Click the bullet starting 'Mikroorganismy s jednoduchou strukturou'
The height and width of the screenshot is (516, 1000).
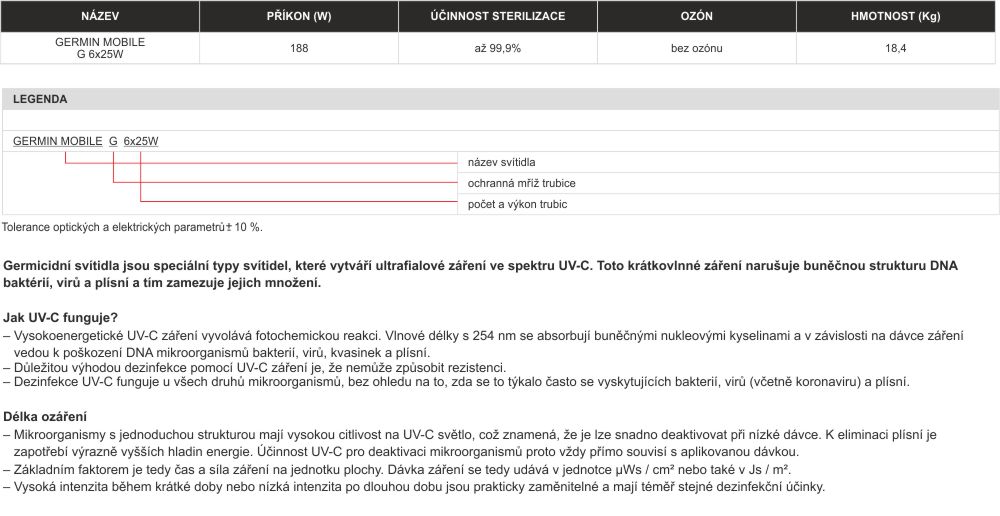[470, 443]
